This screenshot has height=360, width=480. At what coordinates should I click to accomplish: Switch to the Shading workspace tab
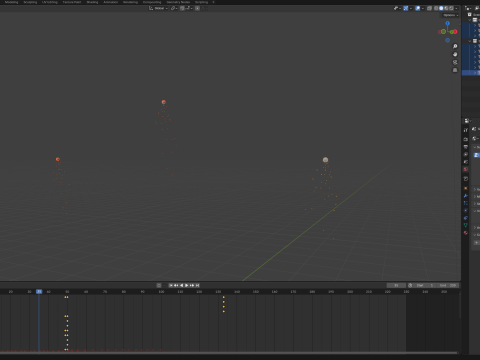pyautogui.click(x=92, y=2)
